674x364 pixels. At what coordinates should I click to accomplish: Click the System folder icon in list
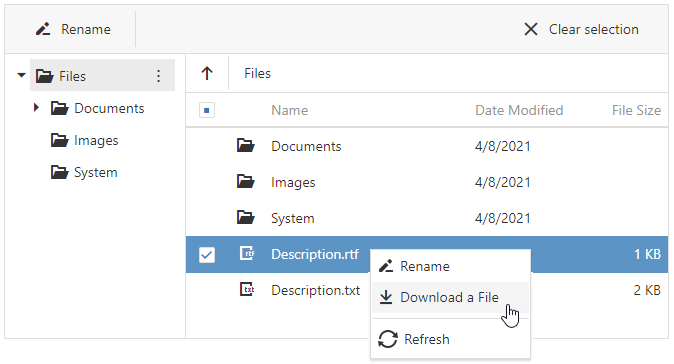point(245,218)
